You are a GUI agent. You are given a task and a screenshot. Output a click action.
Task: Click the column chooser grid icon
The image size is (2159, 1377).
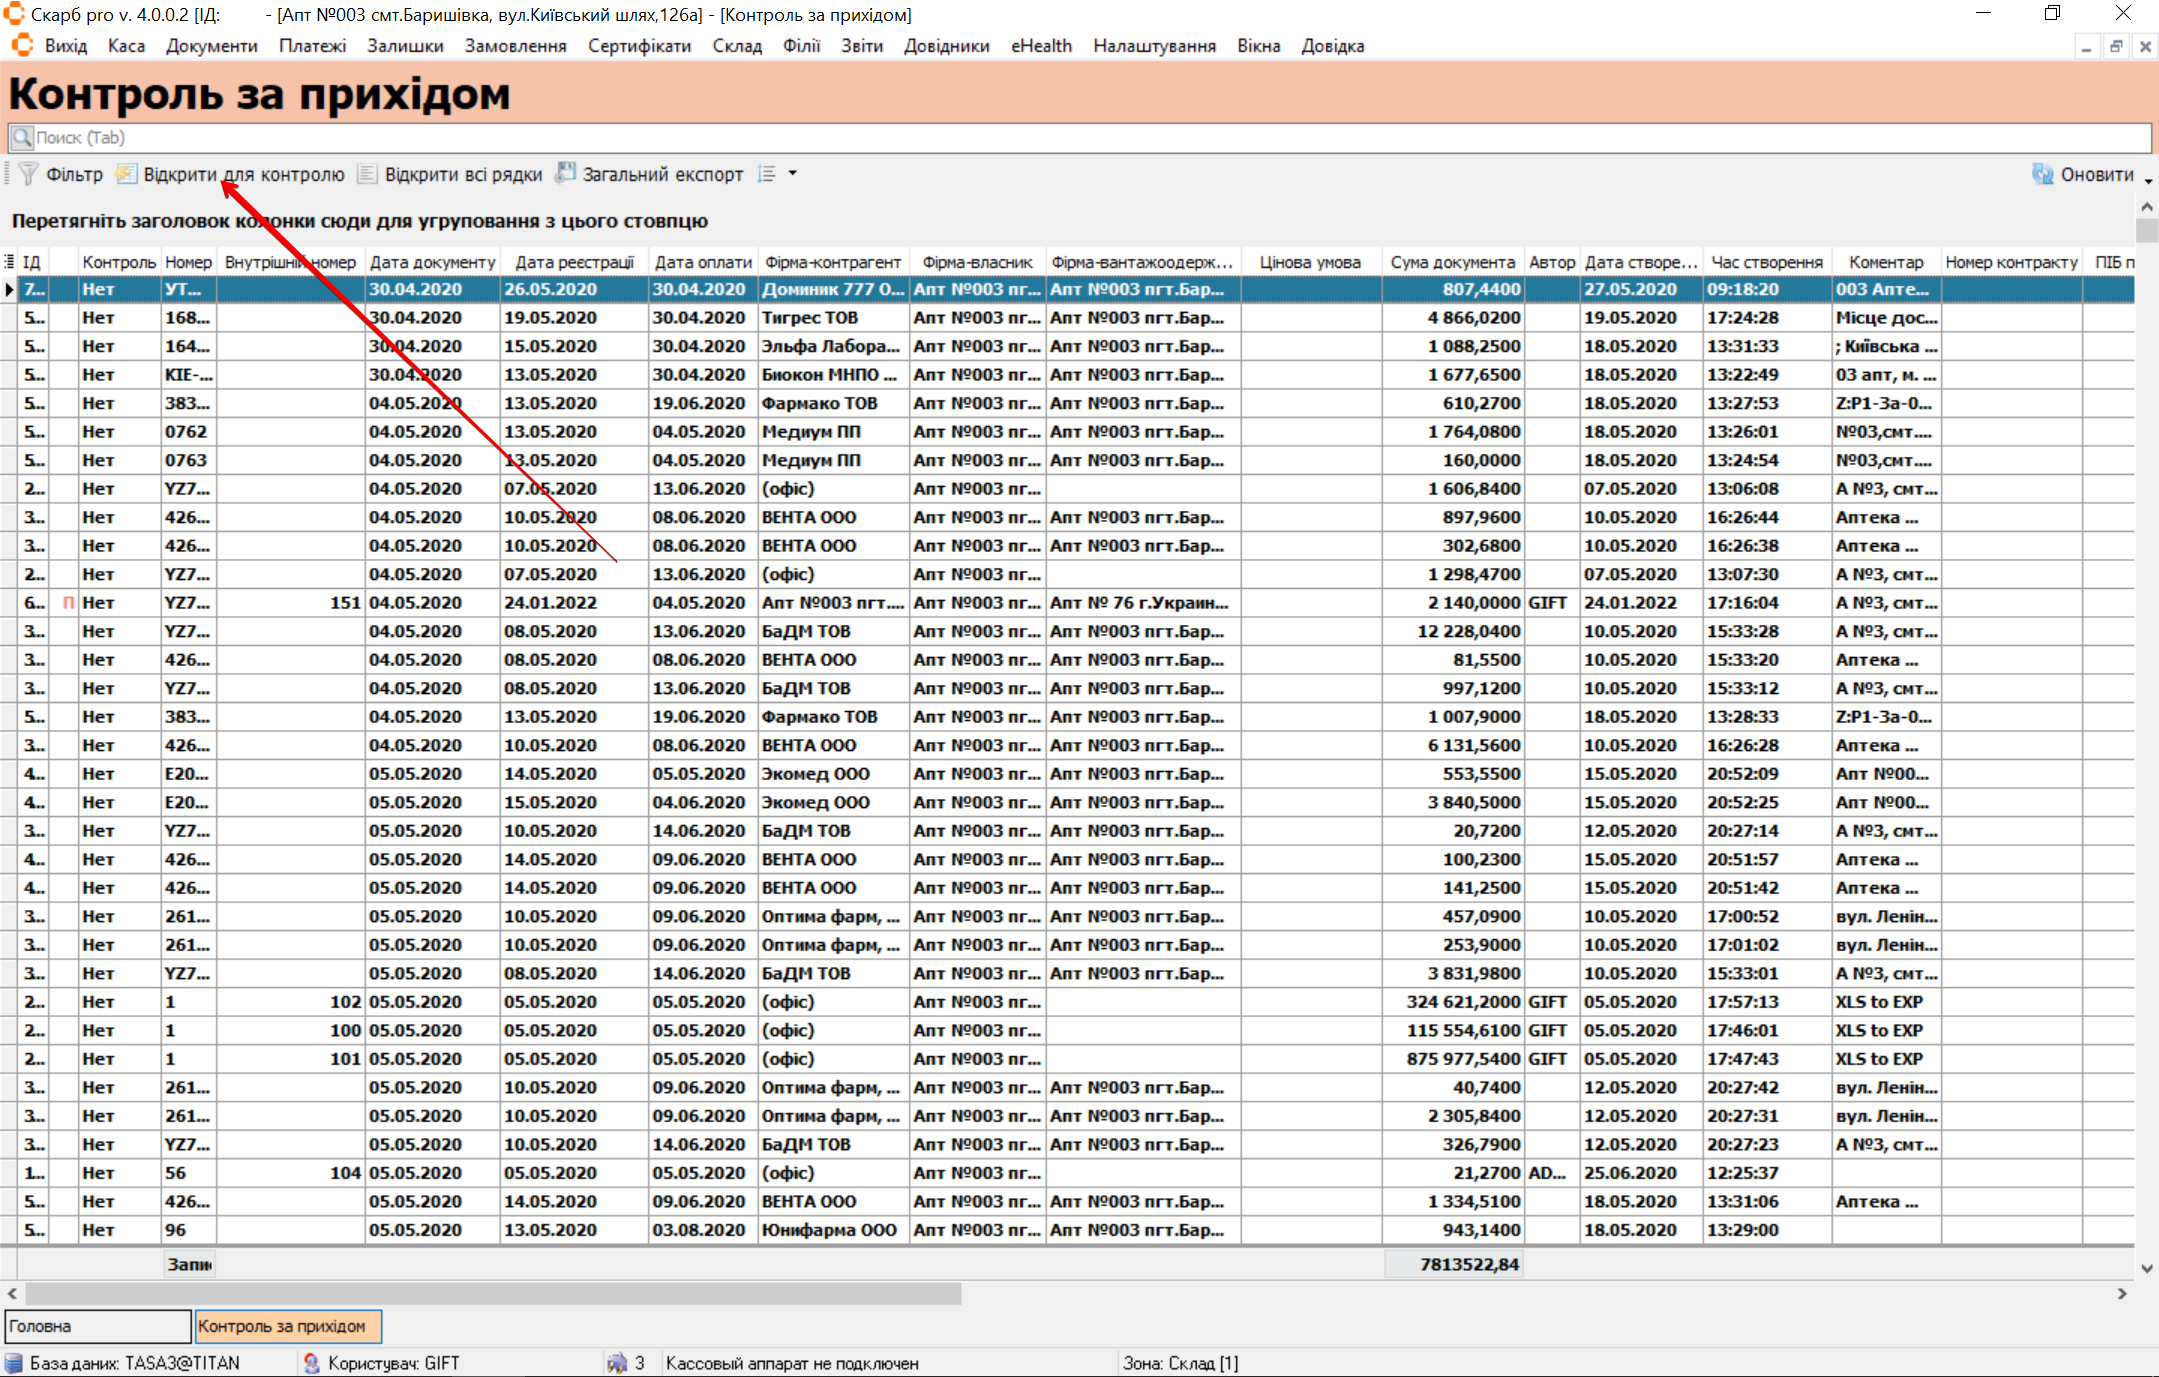[x=9, y=262]
